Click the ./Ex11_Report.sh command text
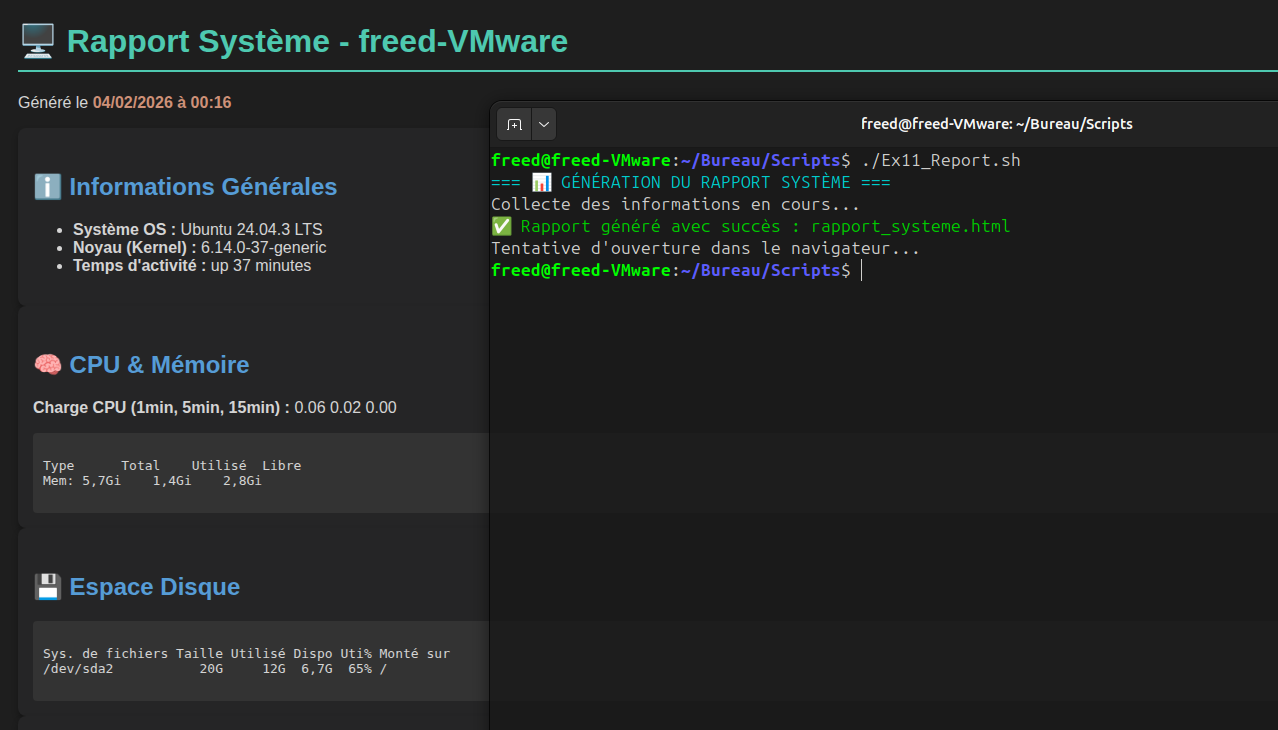 click(940, 161)
